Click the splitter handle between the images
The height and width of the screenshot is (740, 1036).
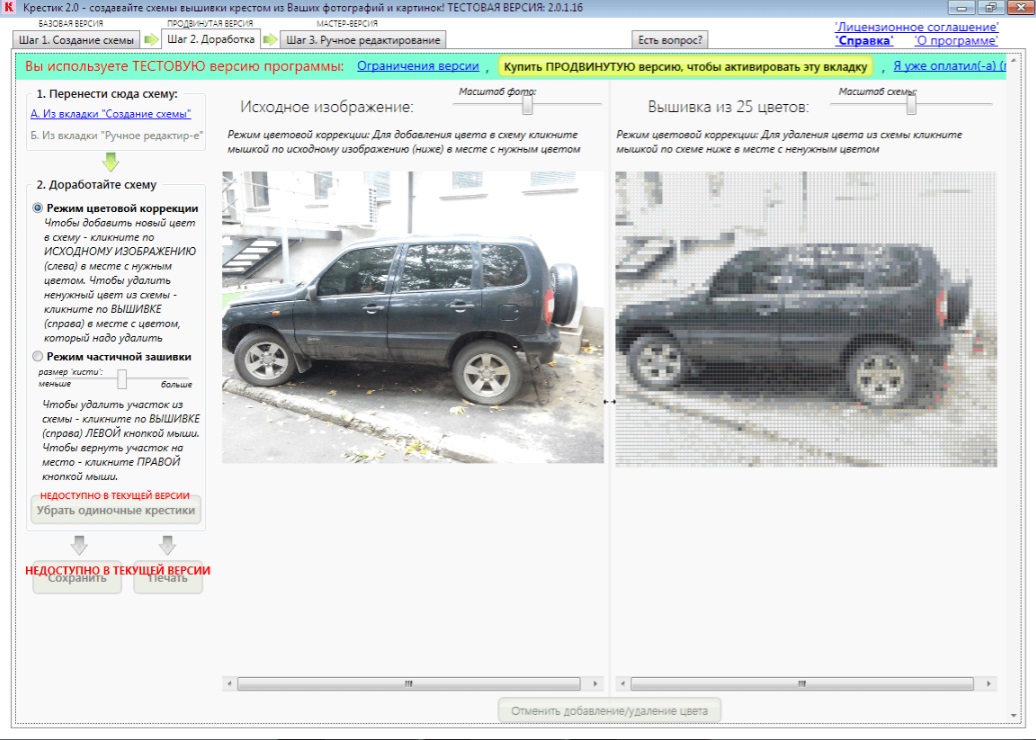coord(609,401)
